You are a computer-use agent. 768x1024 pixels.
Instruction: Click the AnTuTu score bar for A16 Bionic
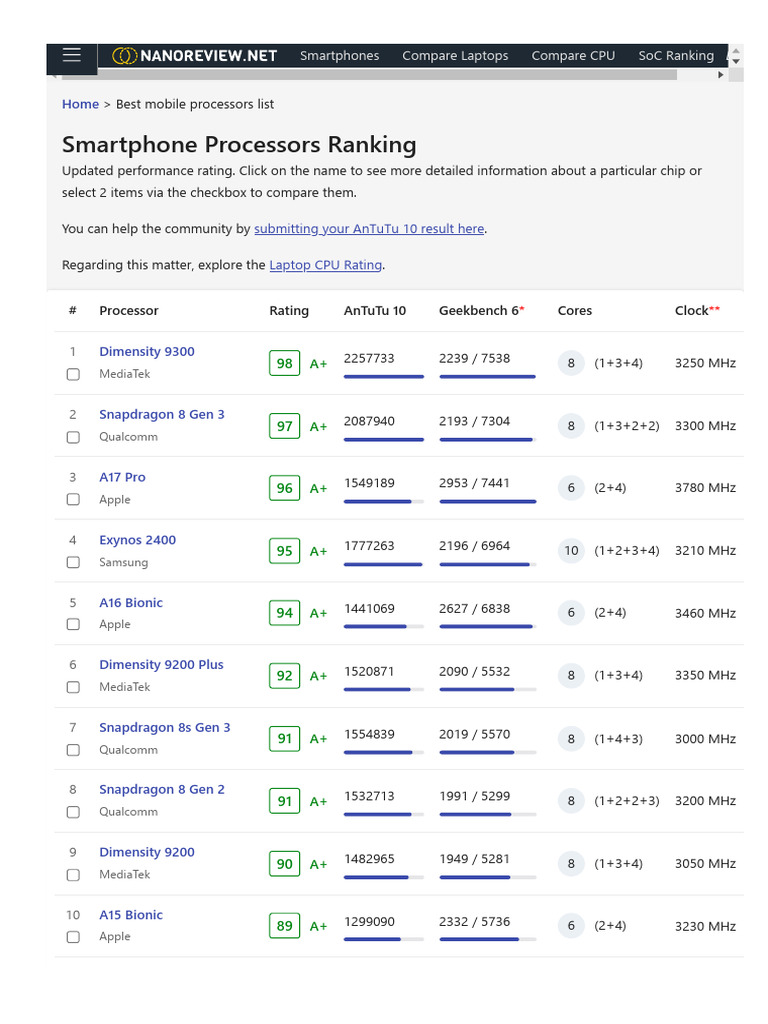click(x=383, y=627)
